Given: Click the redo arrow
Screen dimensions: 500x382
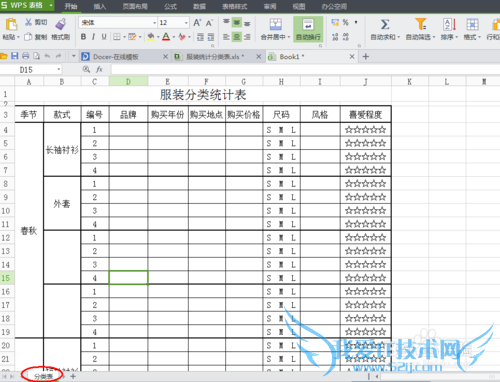Looking at the screenshot, I should click(59, 56).
